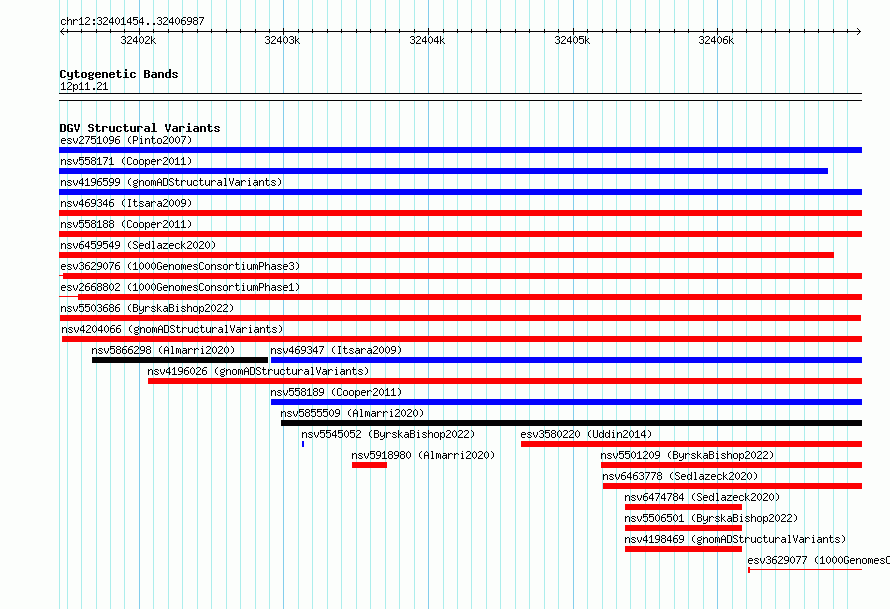This screenshot has width=890, height=609.
Task: Click the red bar under nsv5503686
Action: click(x=460, y=318)
